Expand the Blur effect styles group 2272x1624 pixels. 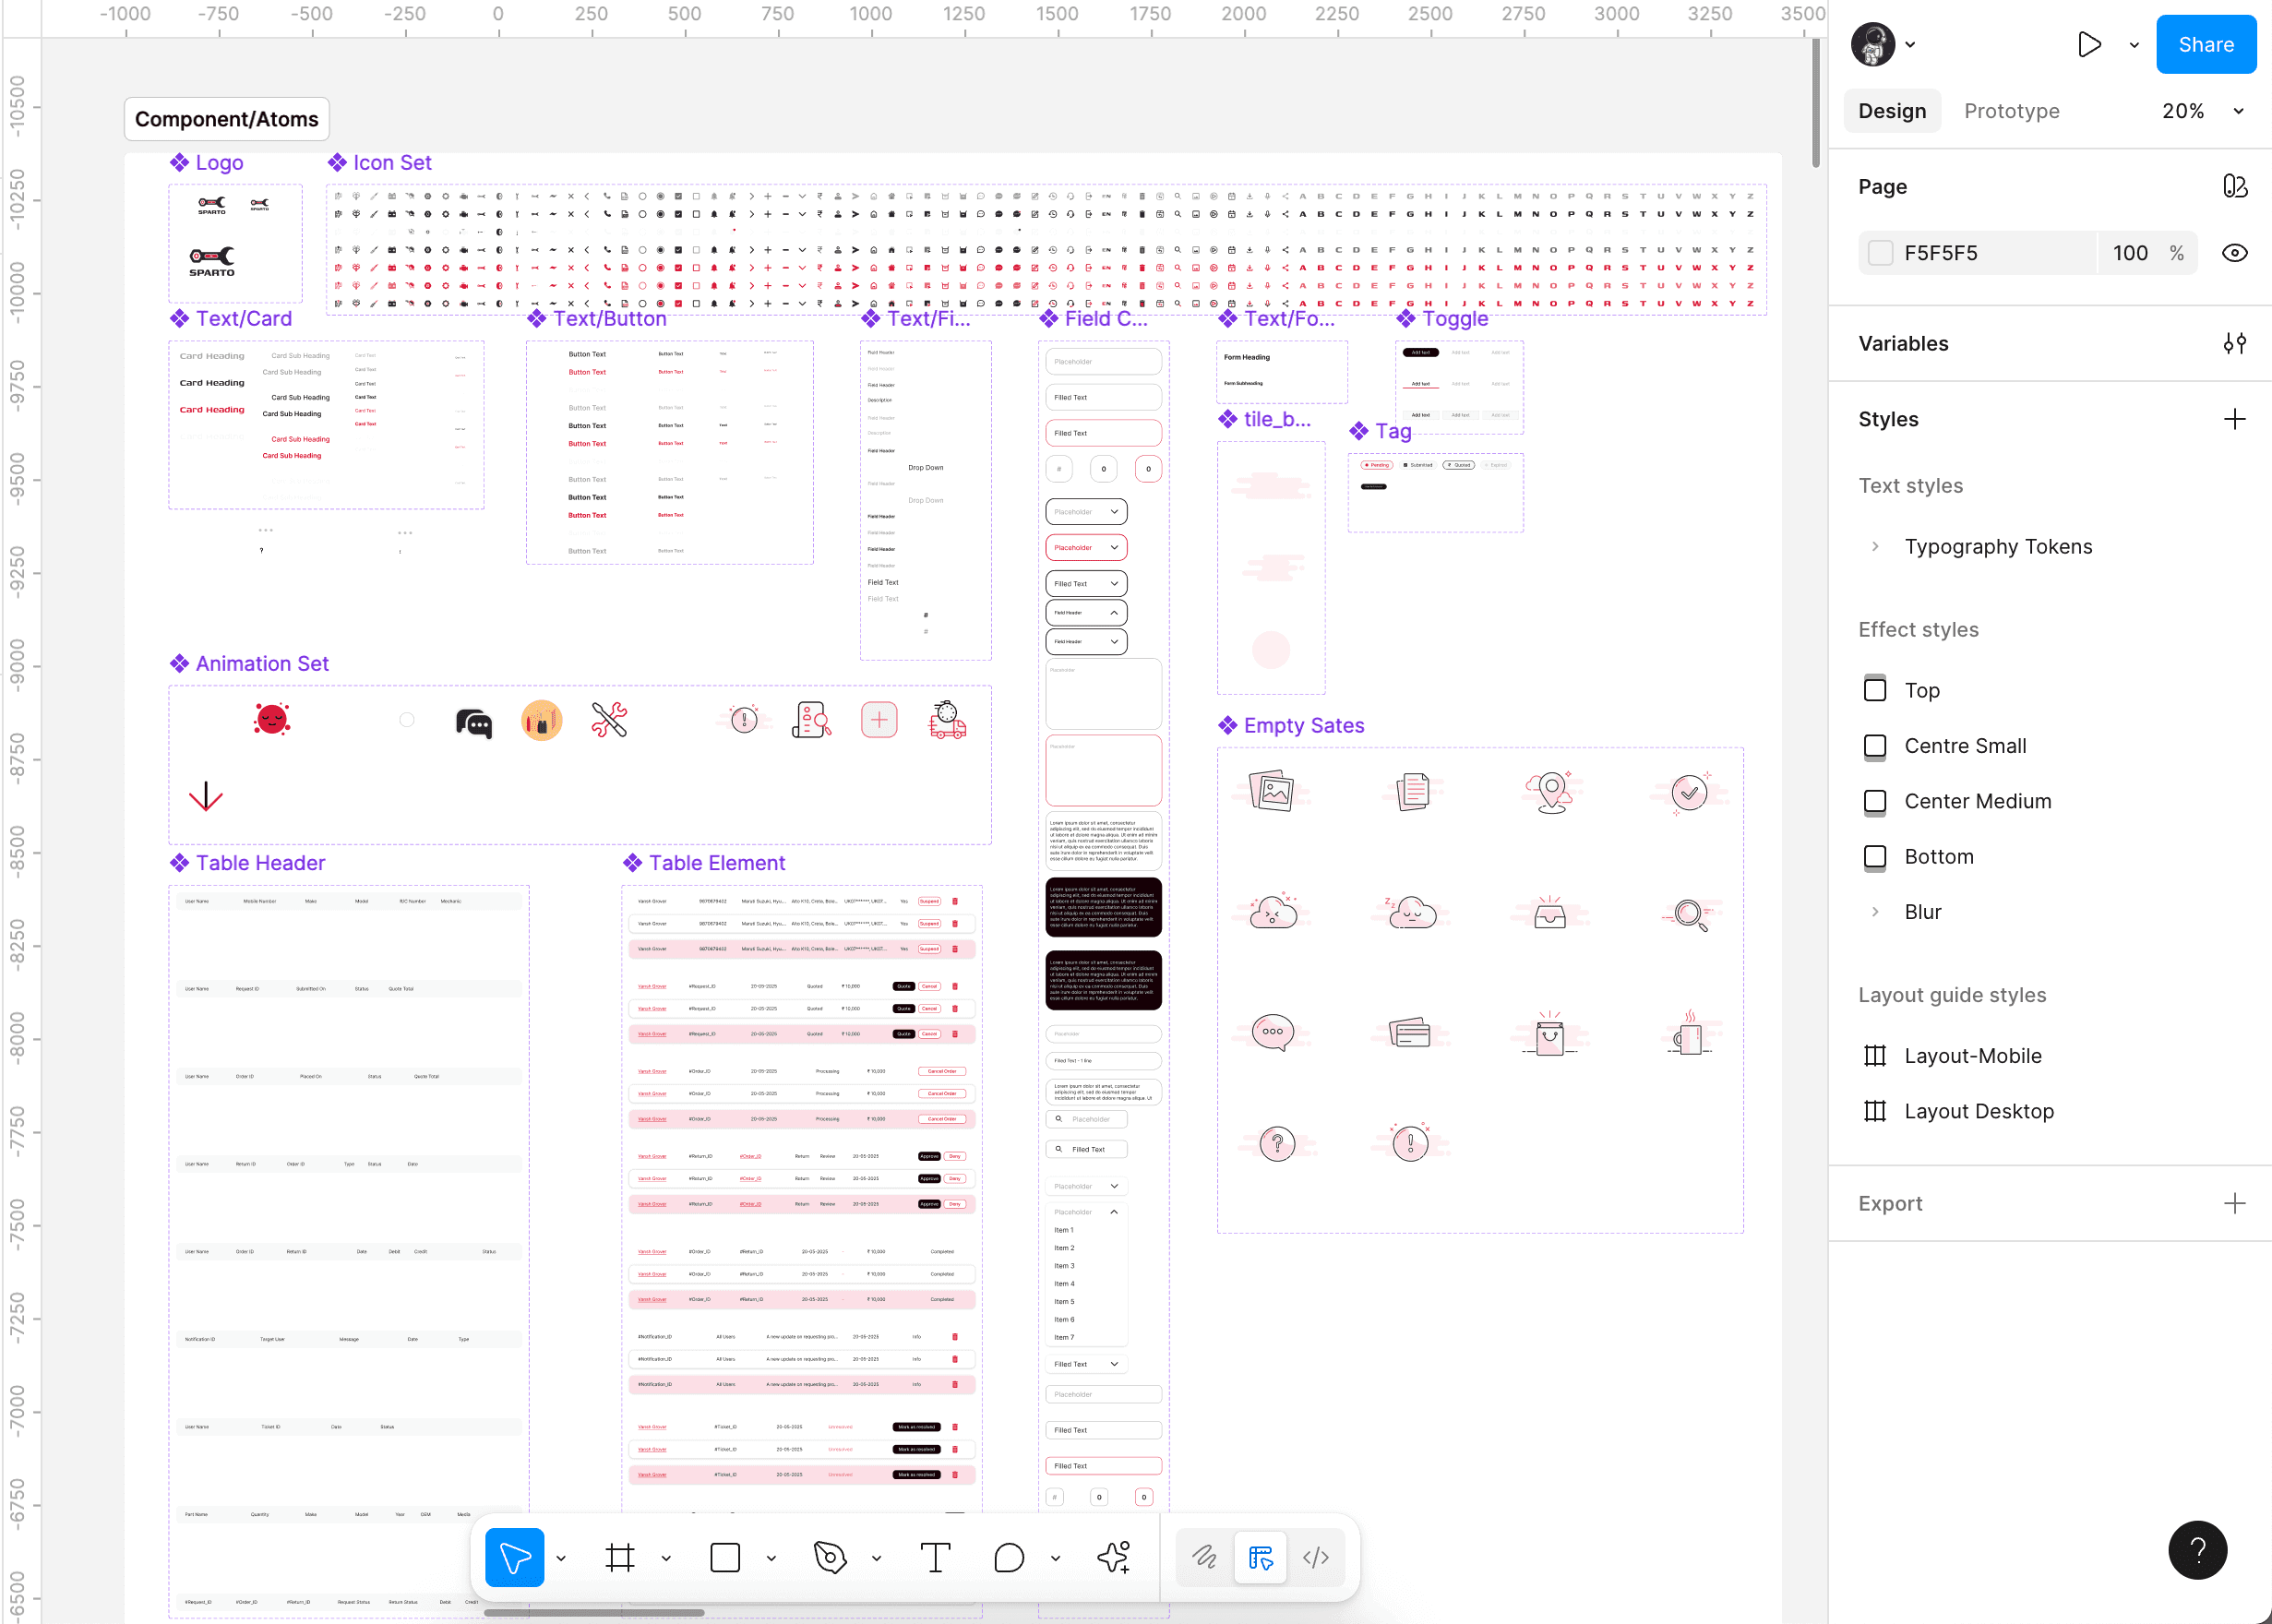[x=1875, y=912]
